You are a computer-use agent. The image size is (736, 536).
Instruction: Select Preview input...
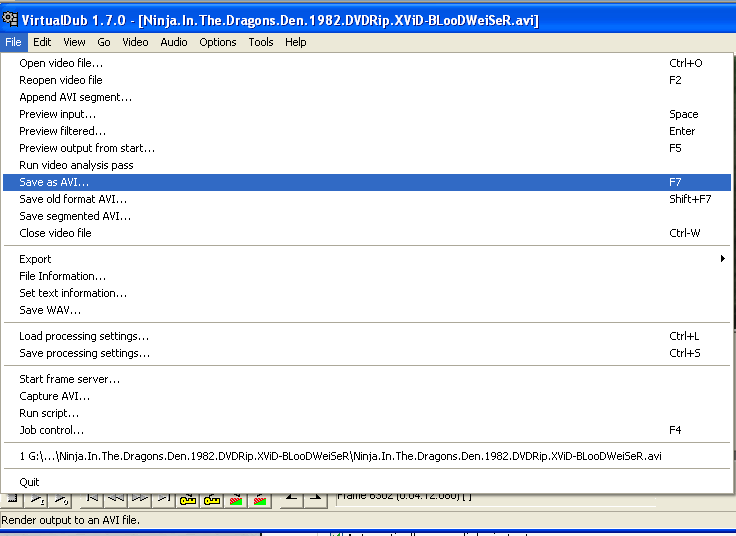pyautogui.click(x=367, y=114)
